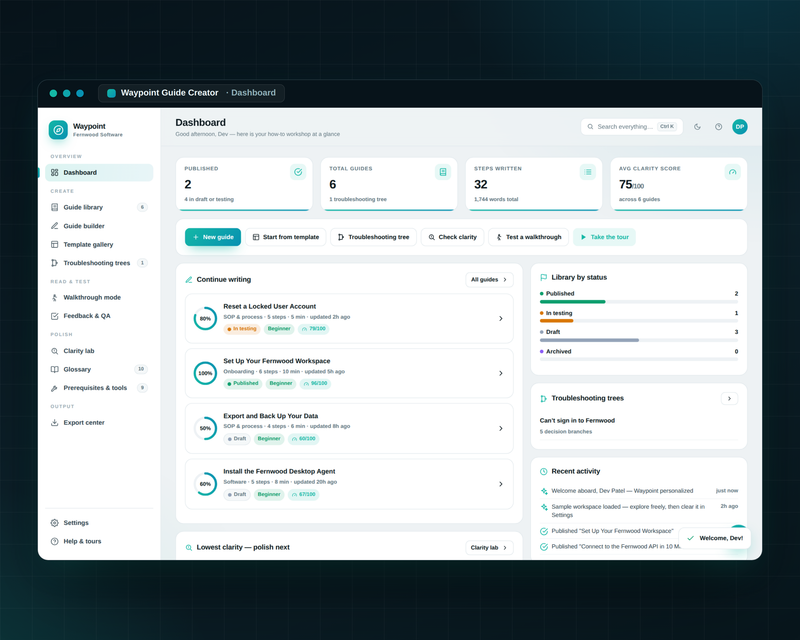Screen dimensions: 800x640
Task: Click the sparkle icon next to Welcome aboard activity
Action: coord(544,491)
